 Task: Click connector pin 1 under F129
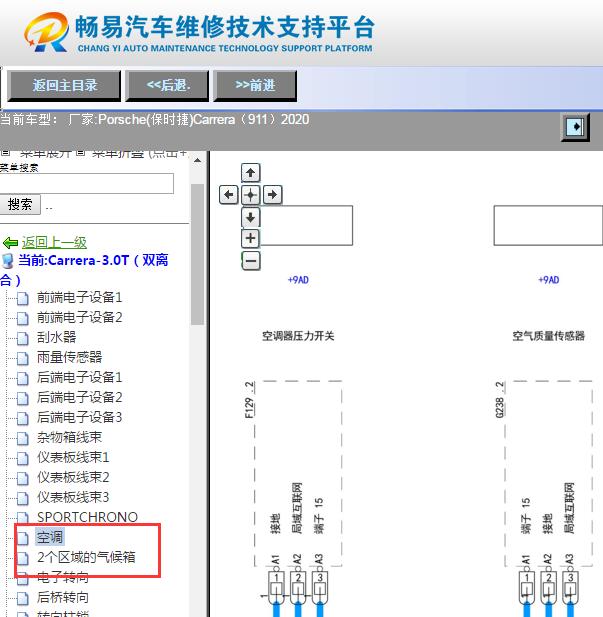[x=276, y=587]
